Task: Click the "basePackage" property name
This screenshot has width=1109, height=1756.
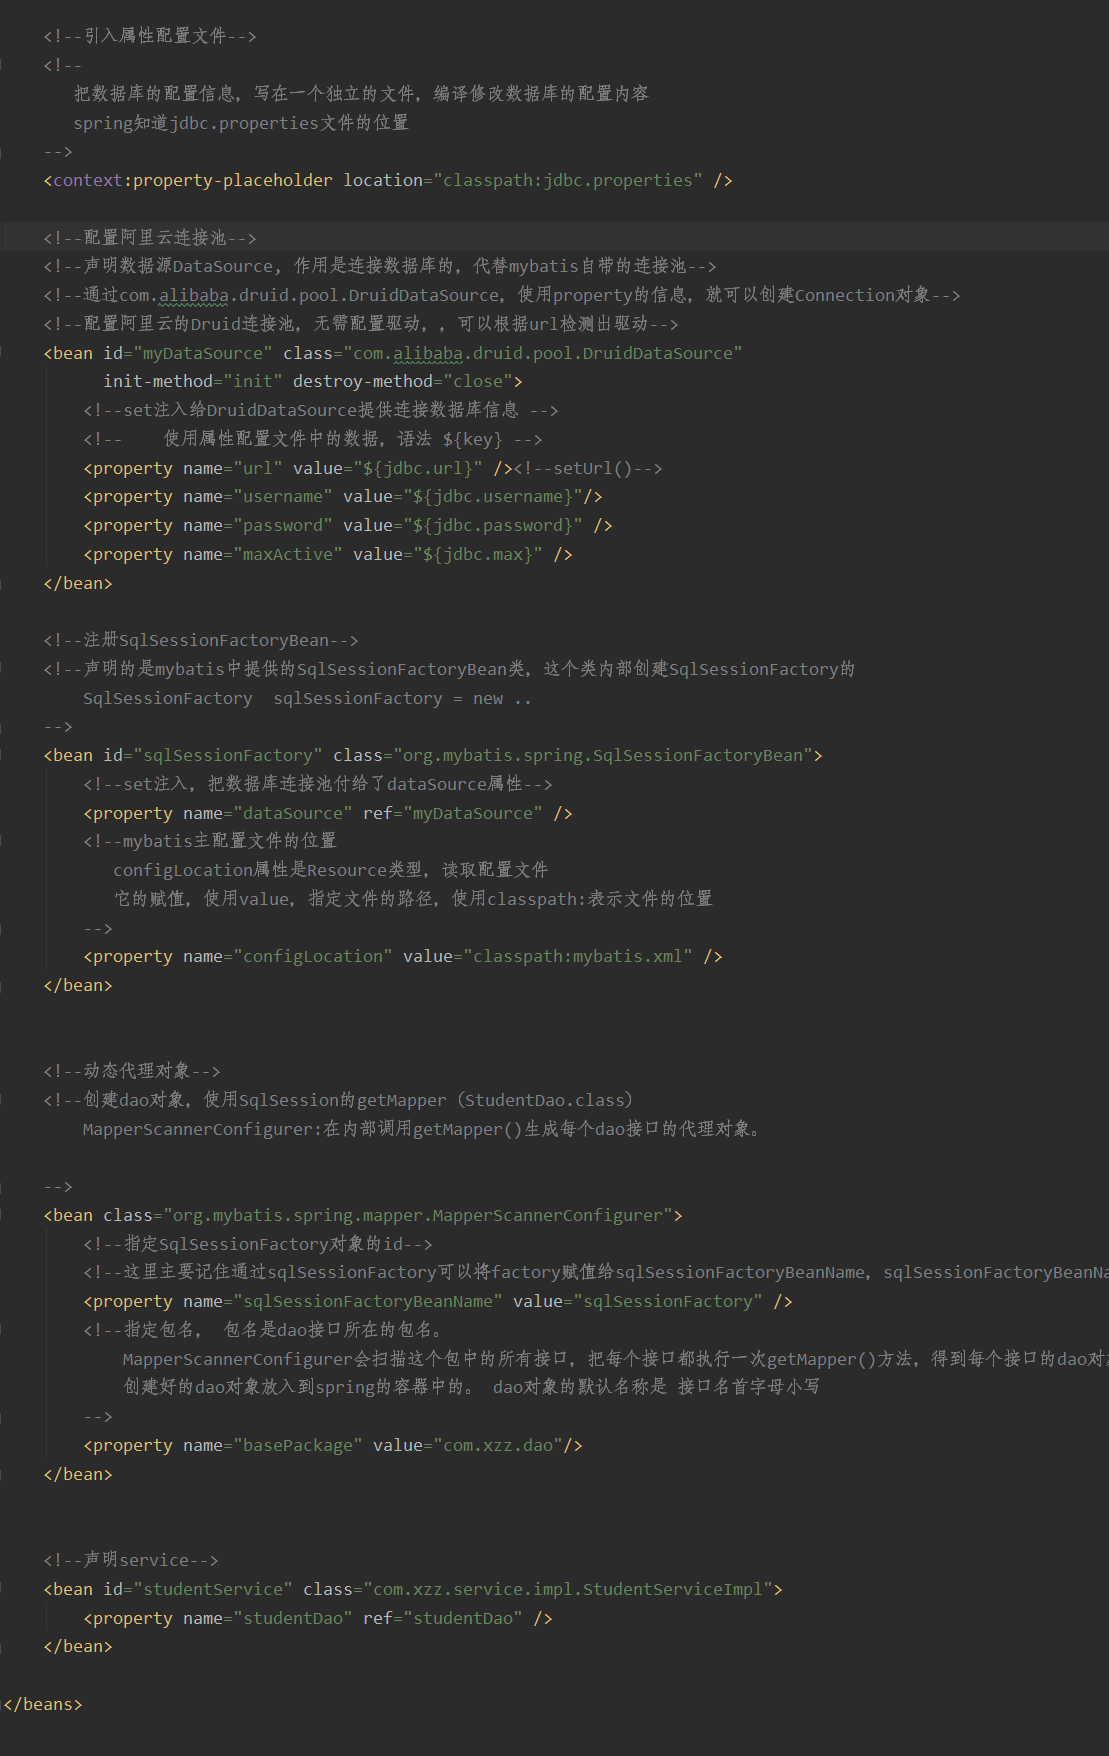Action: pos(297,1445)
